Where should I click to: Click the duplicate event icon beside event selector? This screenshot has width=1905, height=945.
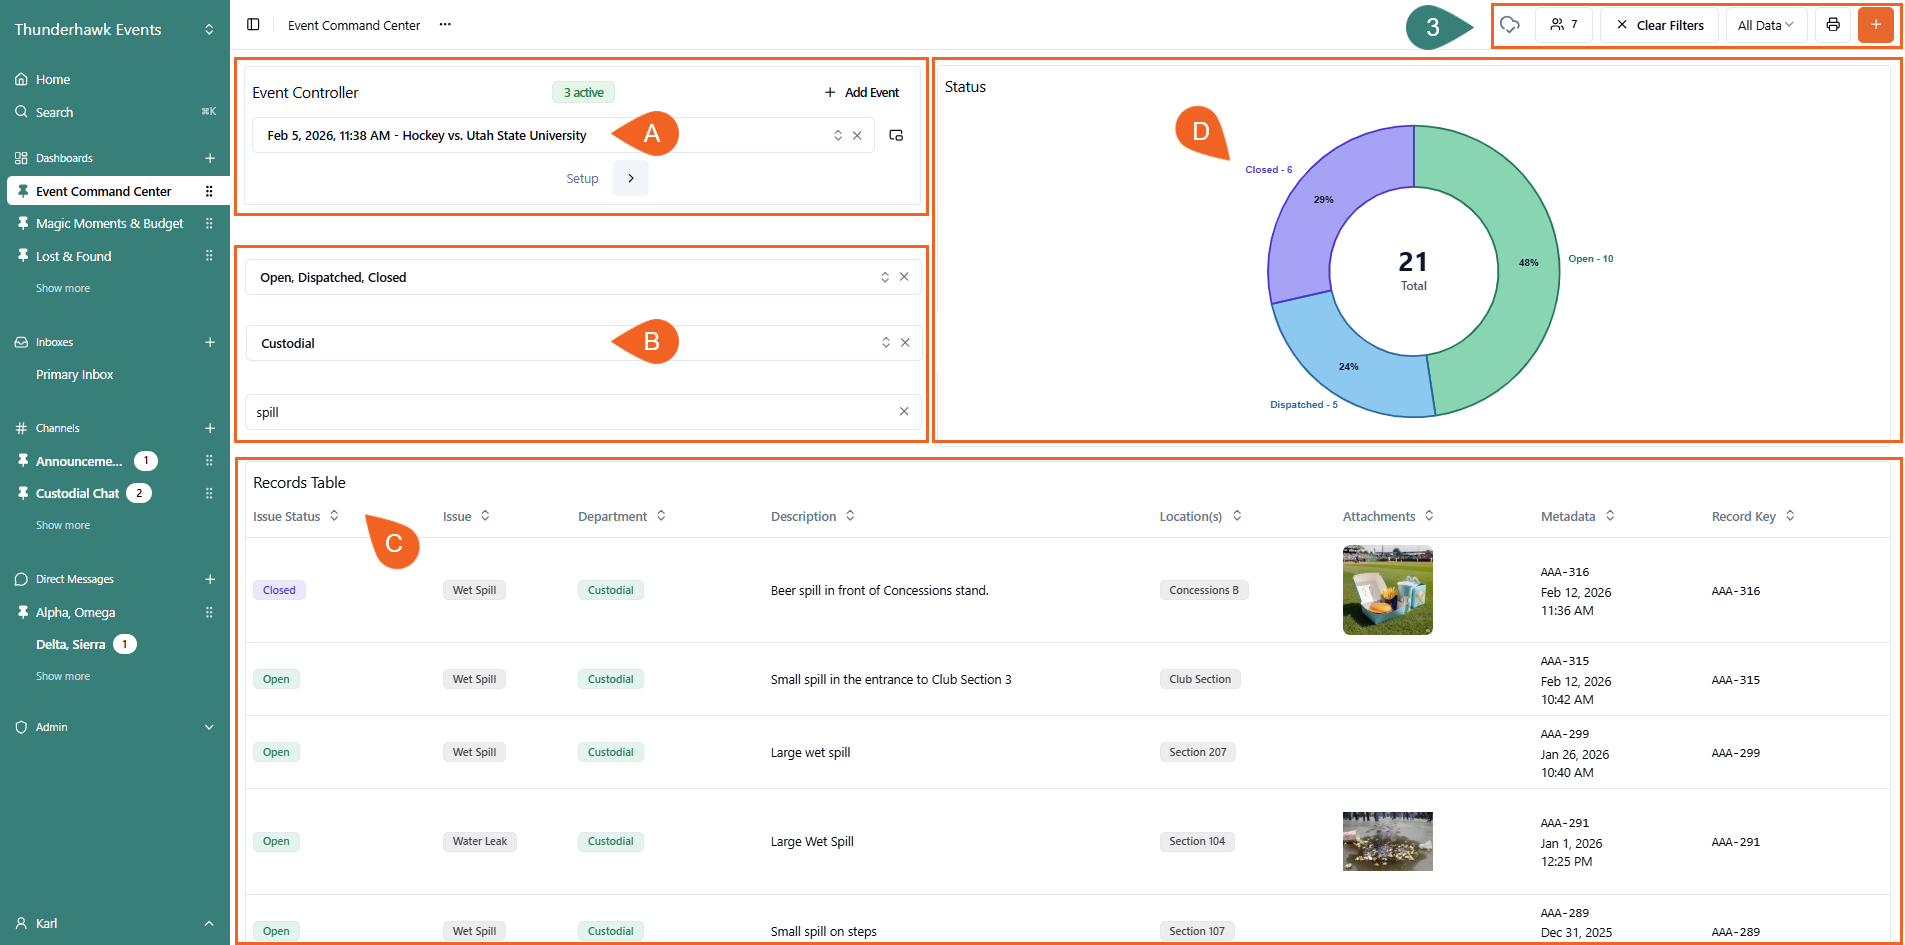click(x=895, y=135)
